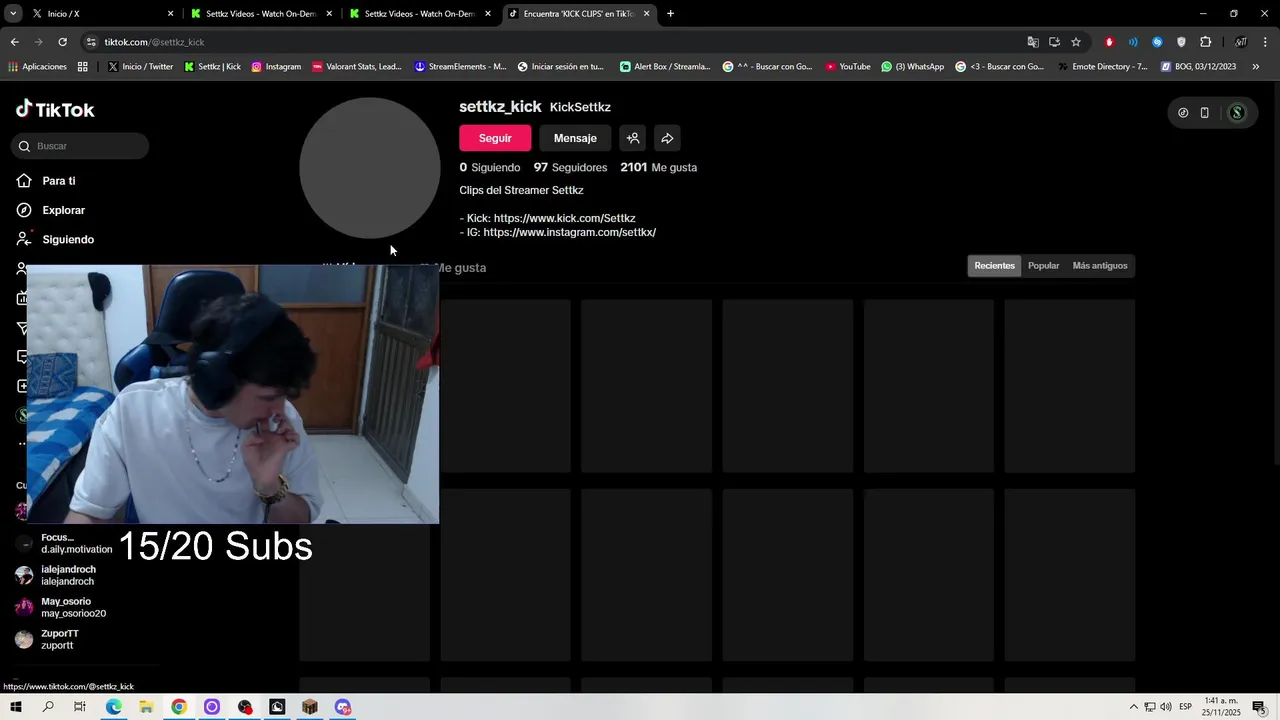This screenshot has width=1280, height=720.
Task: Open the Kick link in the bio
Action: pyautogui.click(x=564, y=218)
